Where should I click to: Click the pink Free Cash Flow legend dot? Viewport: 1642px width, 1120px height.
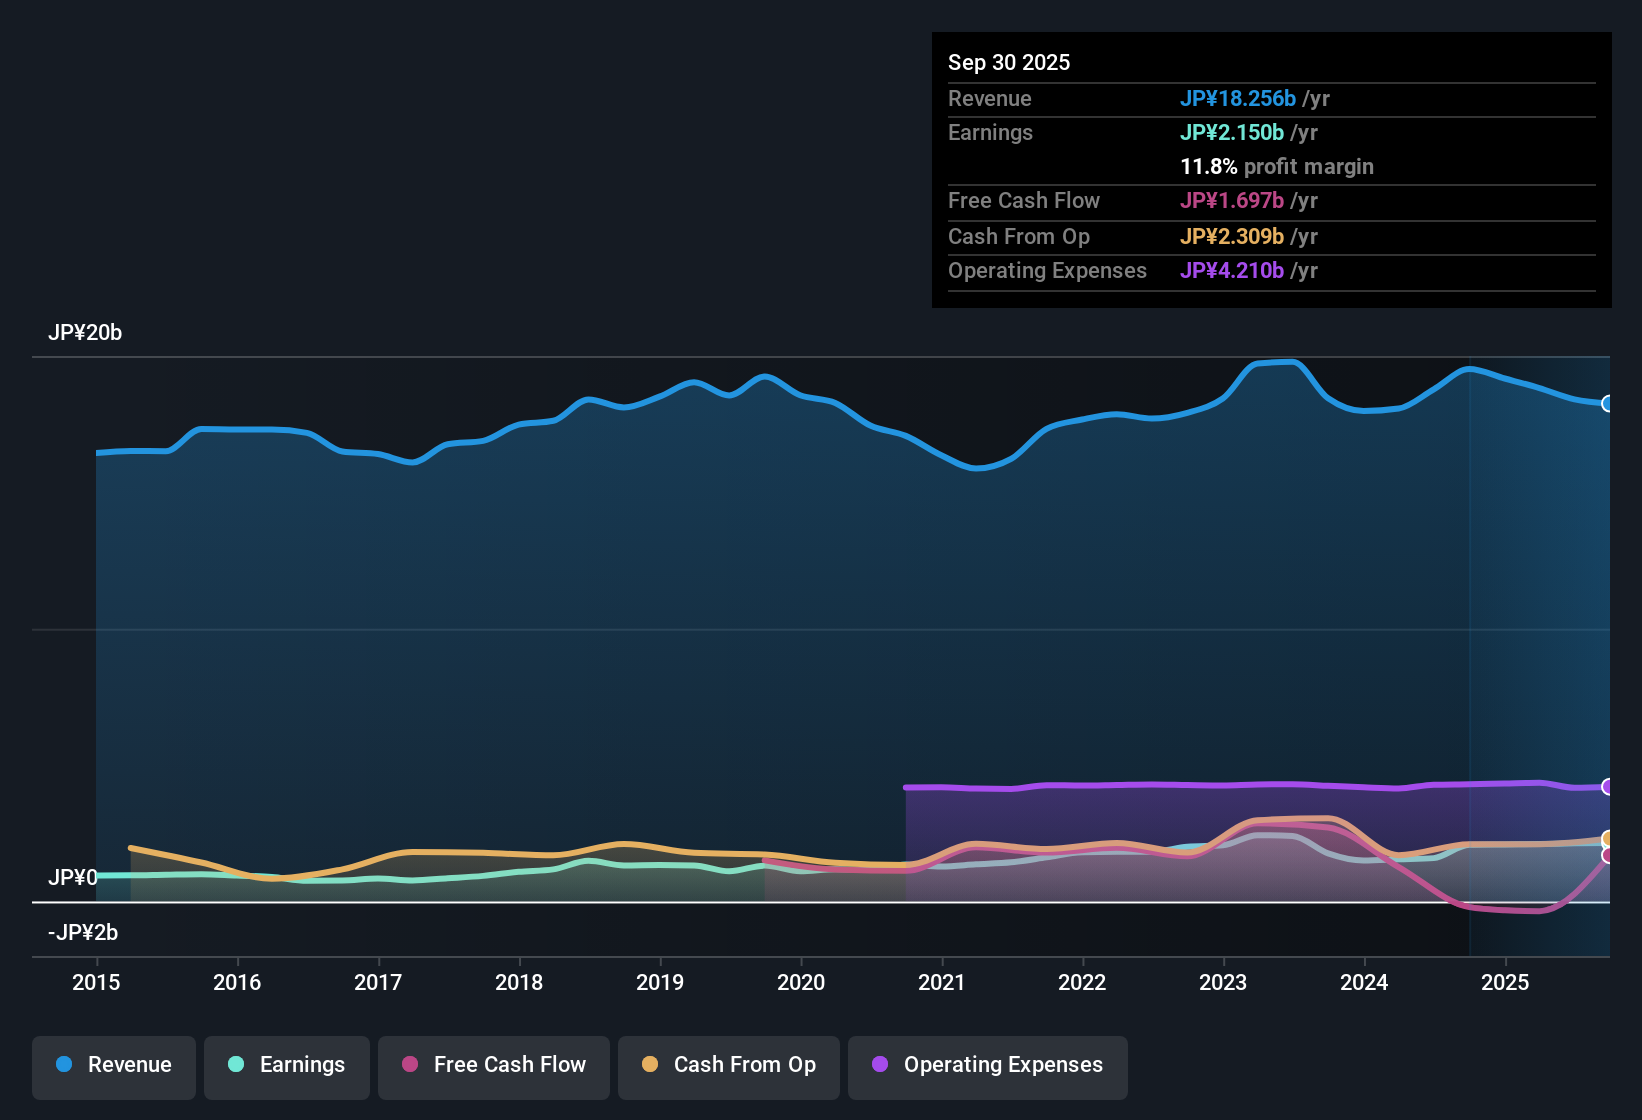click(x=409, y=1065)
